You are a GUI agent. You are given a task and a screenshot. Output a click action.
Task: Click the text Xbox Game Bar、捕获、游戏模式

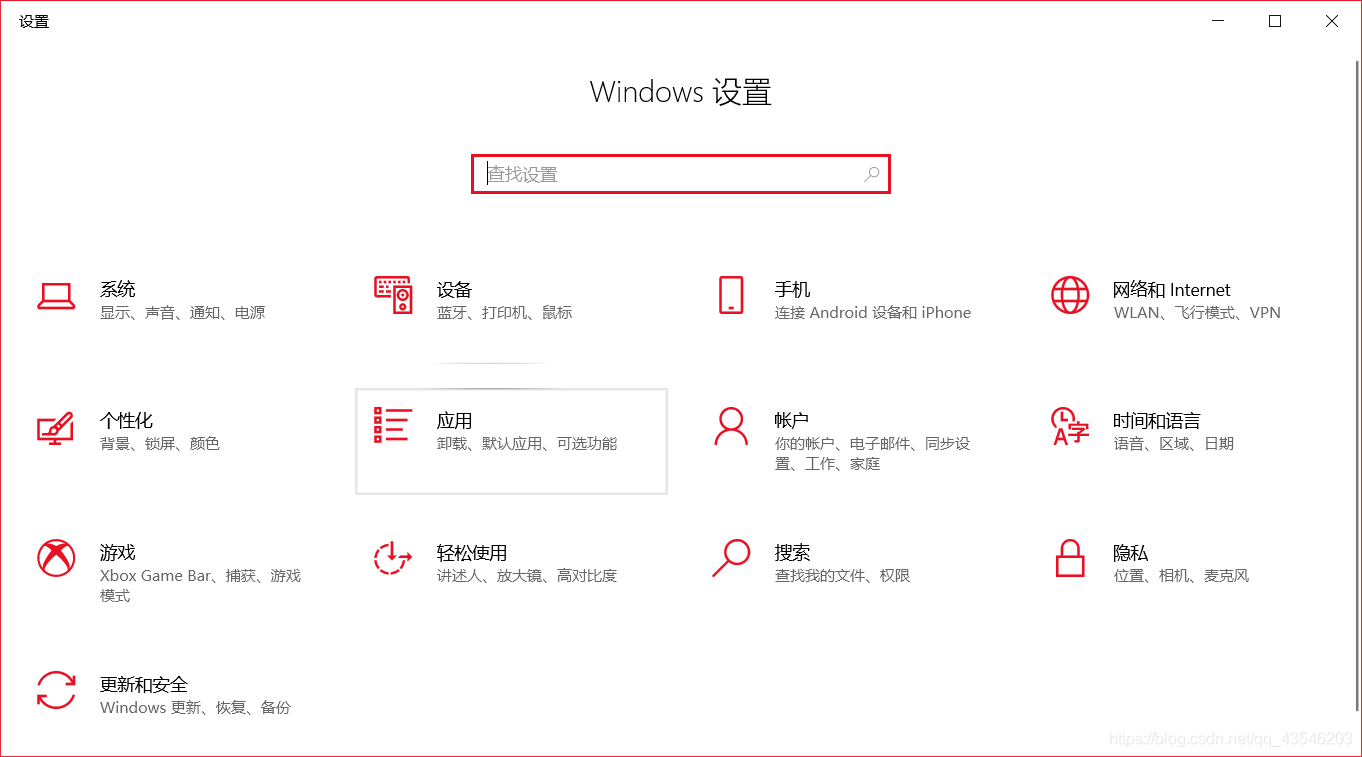200,586
